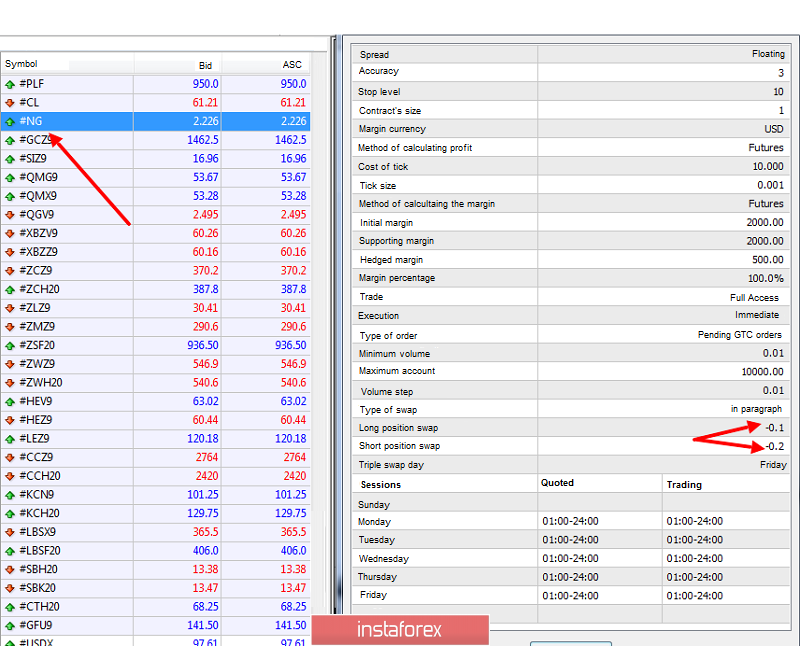Click the Trading sessions column header
The image size is (800, 646).
pyautogui.click(x=684, y=485)
